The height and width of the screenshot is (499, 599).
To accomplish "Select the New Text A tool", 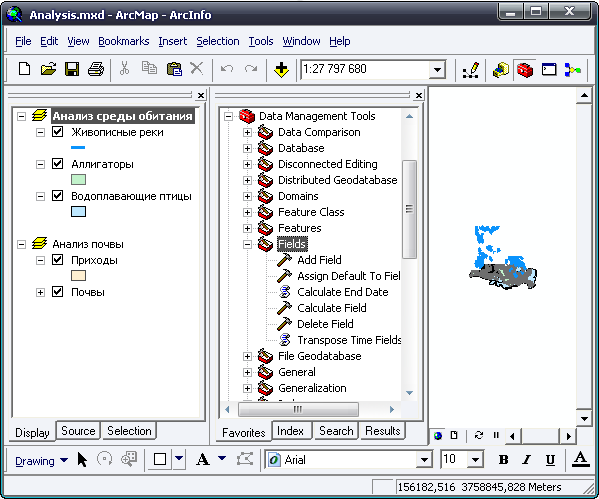I will tap(203, 459).
